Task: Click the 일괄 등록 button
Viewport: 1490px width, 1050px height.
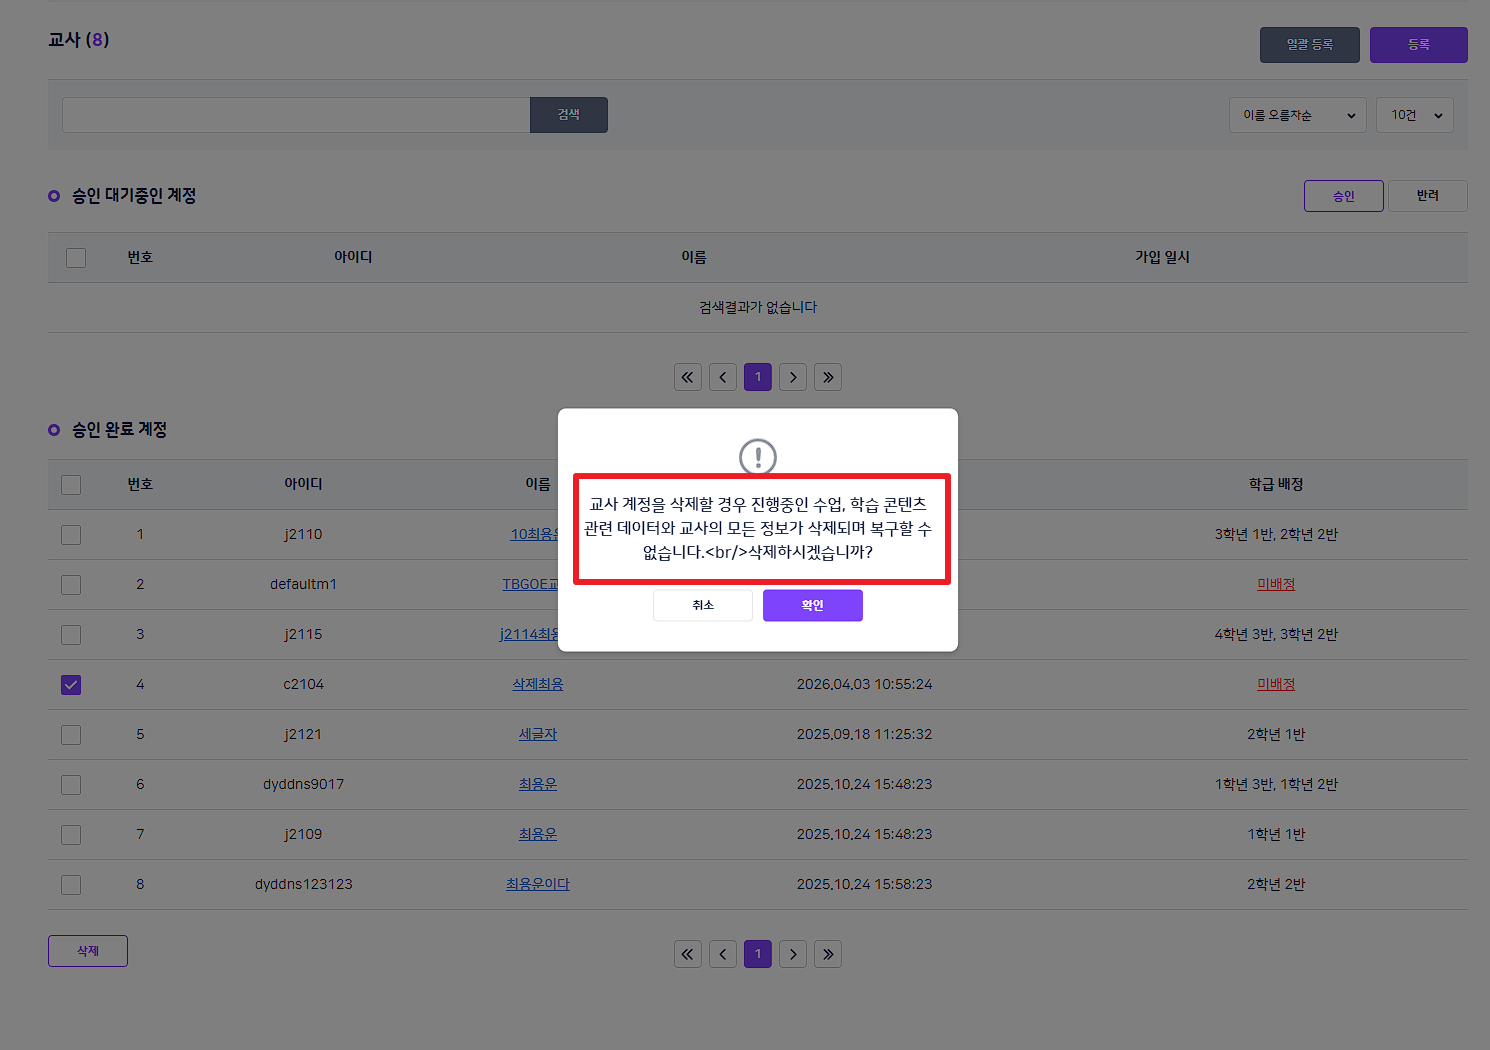Action: click(1309, 45)
